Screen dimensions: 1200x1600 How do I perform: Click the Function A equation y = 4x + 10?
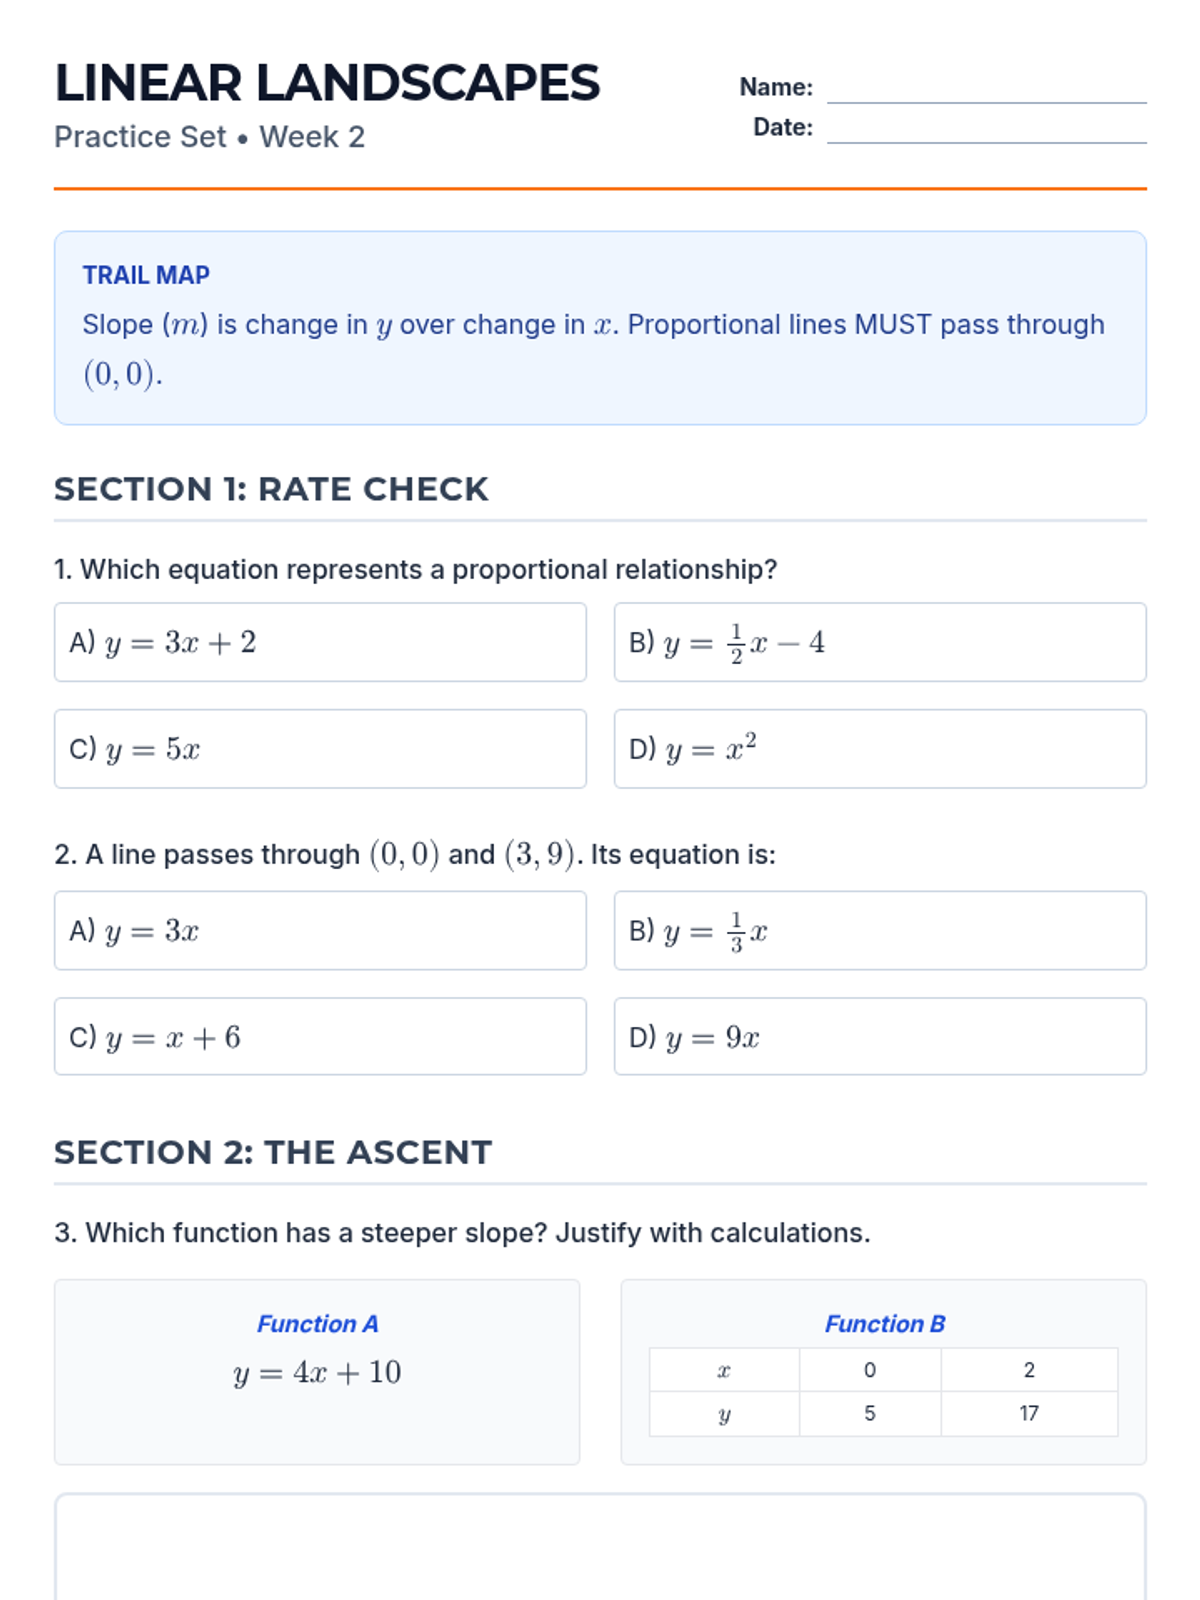point(317,1372)
